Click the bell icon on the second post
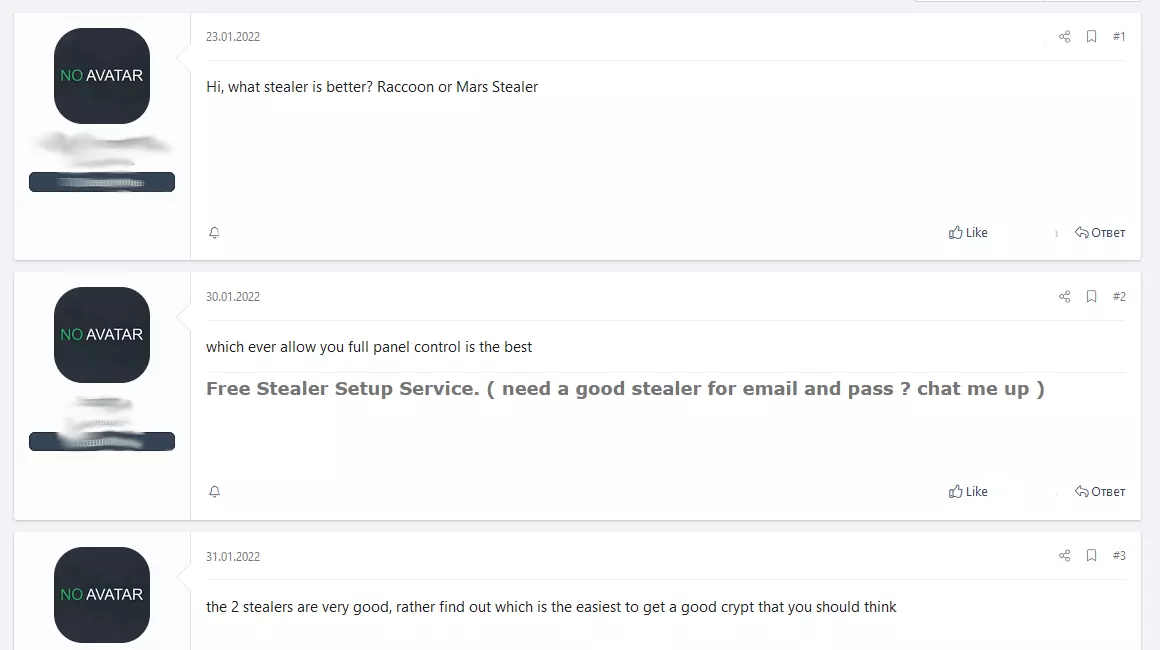 (x=214, y=491)
